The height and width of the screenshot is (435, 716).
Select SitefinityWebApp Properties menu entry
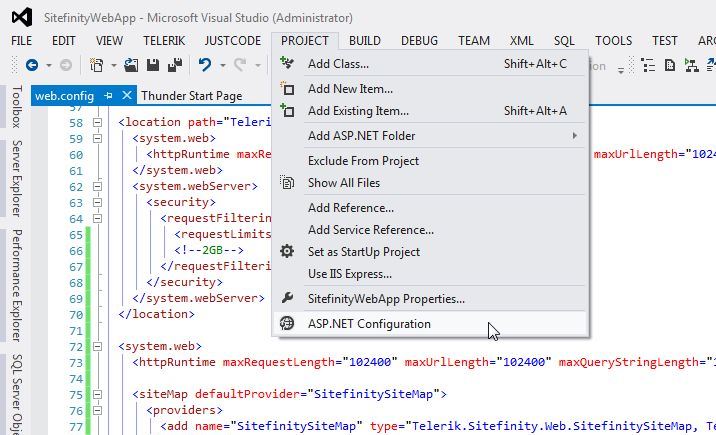385,299
